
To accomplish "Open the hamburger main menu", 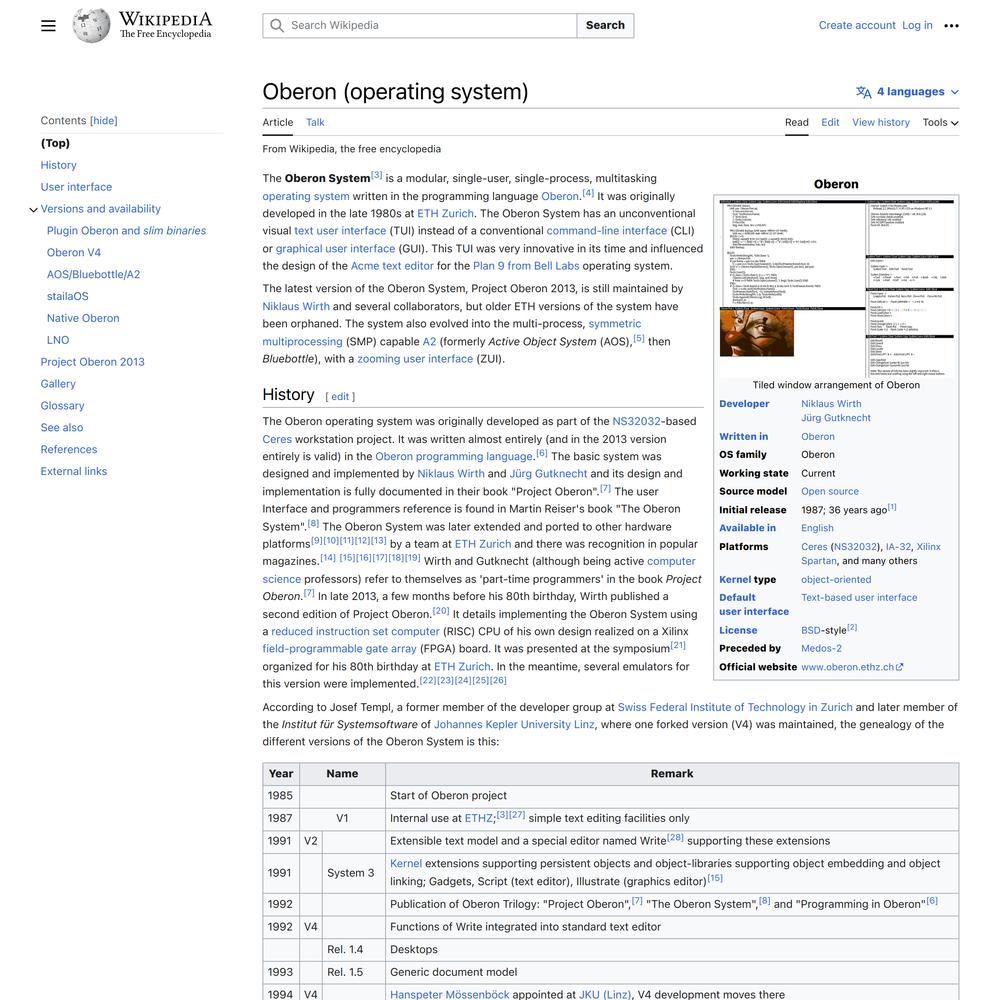I will point(48,26).
